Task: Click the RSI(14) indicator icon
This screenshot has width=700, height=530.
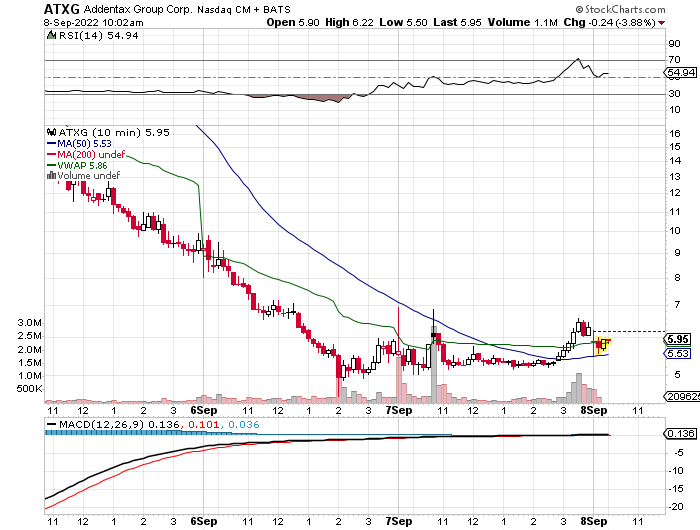Action: 51,35
